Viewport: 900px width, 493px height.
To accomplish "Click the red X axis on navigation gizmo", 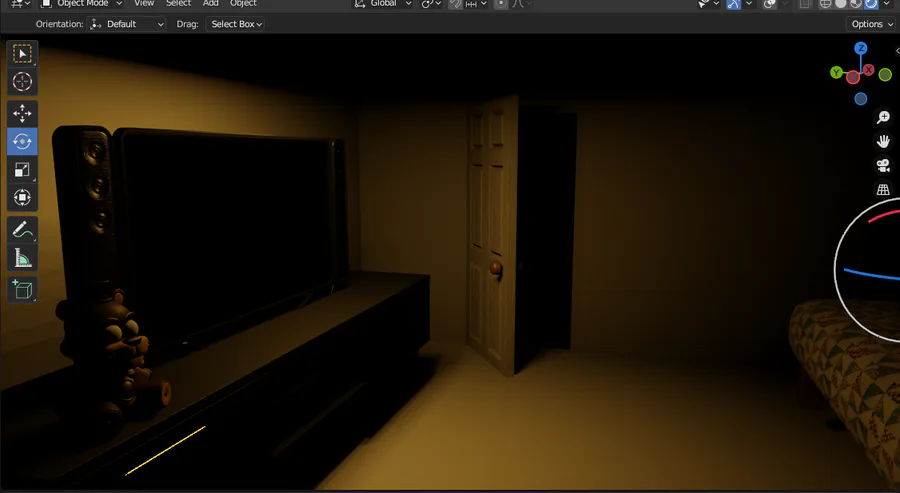I will tap(868, 70).
